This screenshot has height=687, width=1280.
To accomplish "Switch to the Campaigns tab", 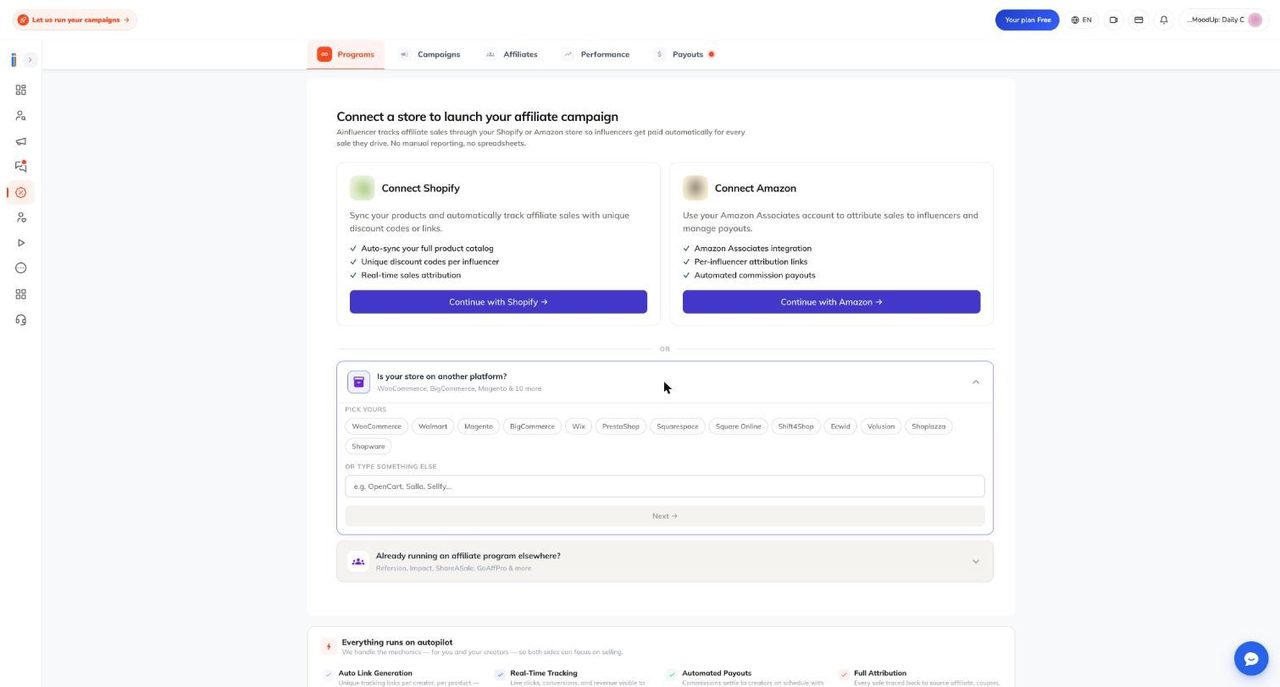I will click(x=430, y=54).
